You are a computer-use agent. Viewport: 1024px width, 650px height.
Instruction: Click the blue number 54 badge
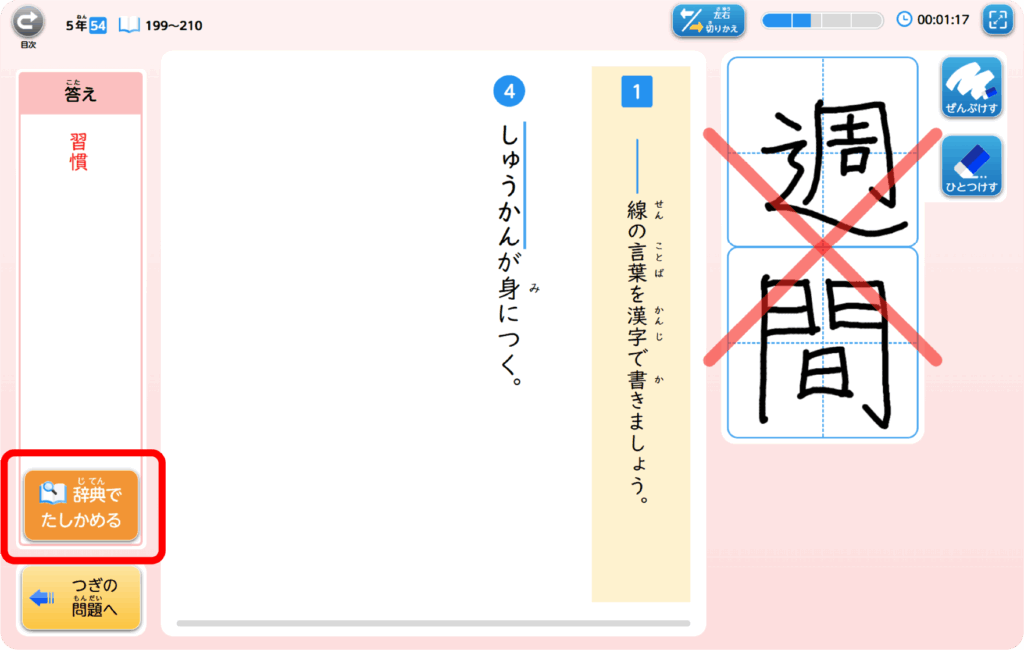pyautogui.click(x=98, y=25)
